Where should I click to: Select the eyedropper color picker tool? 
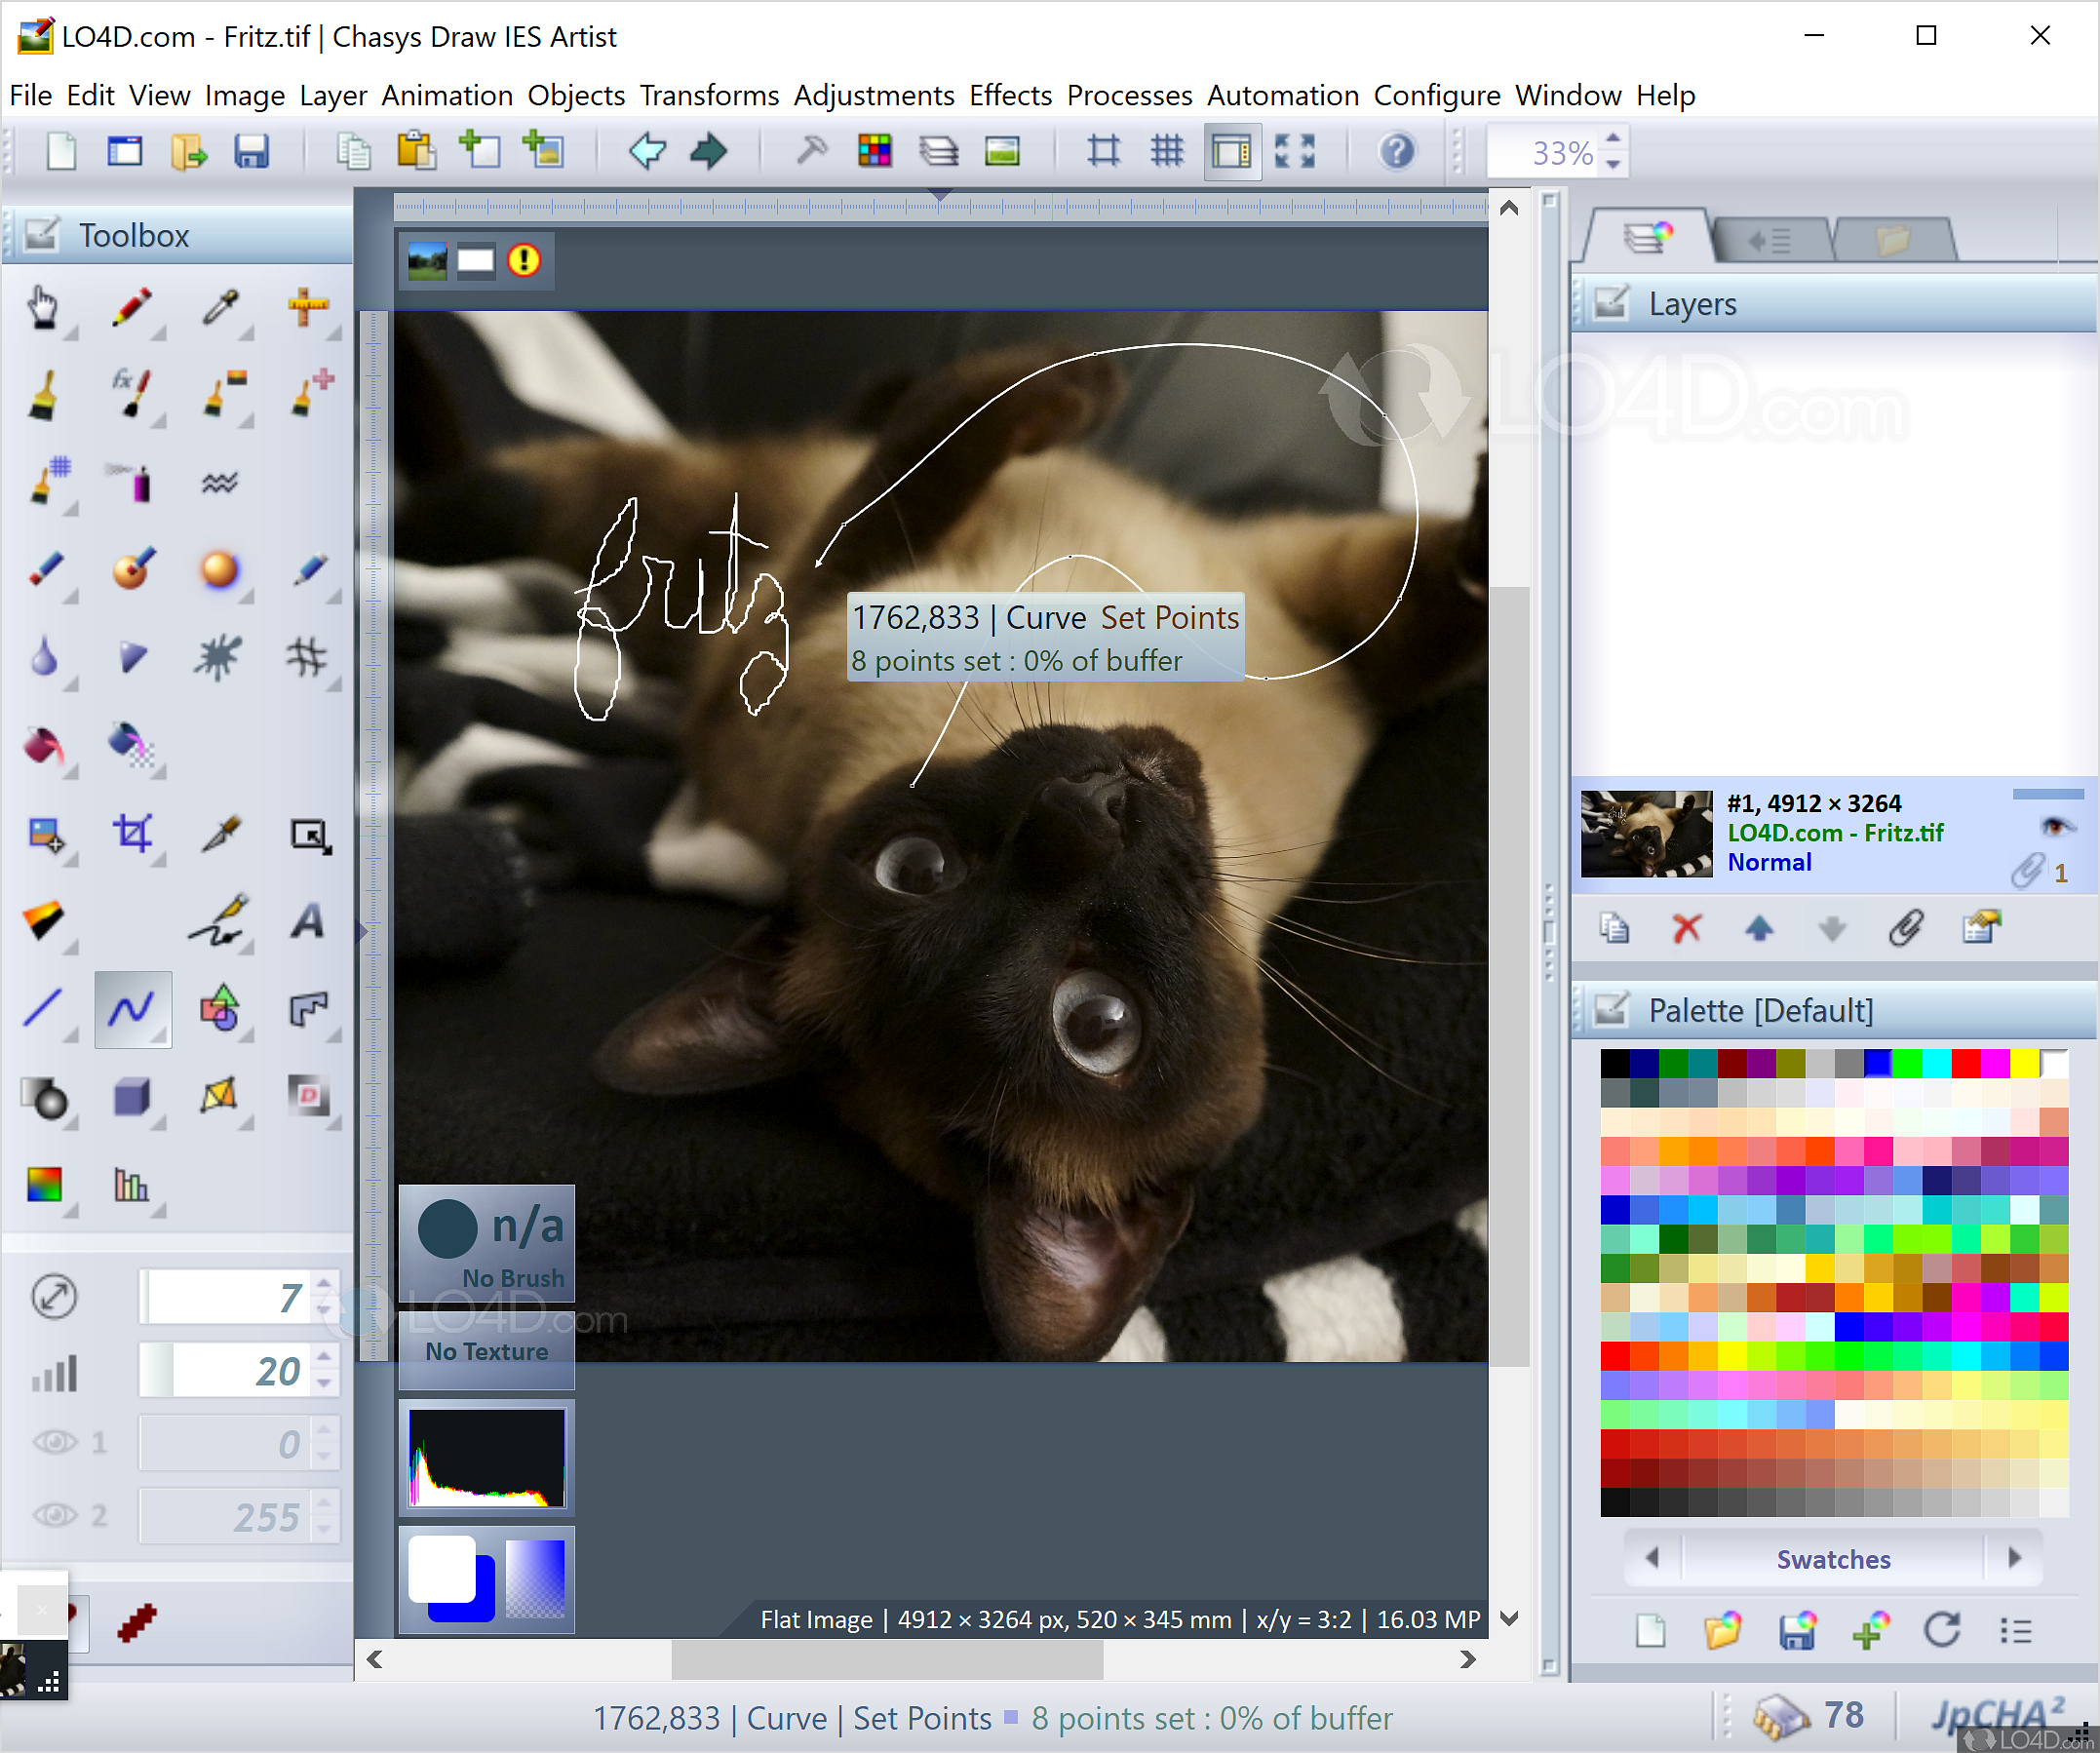point(220,307)
